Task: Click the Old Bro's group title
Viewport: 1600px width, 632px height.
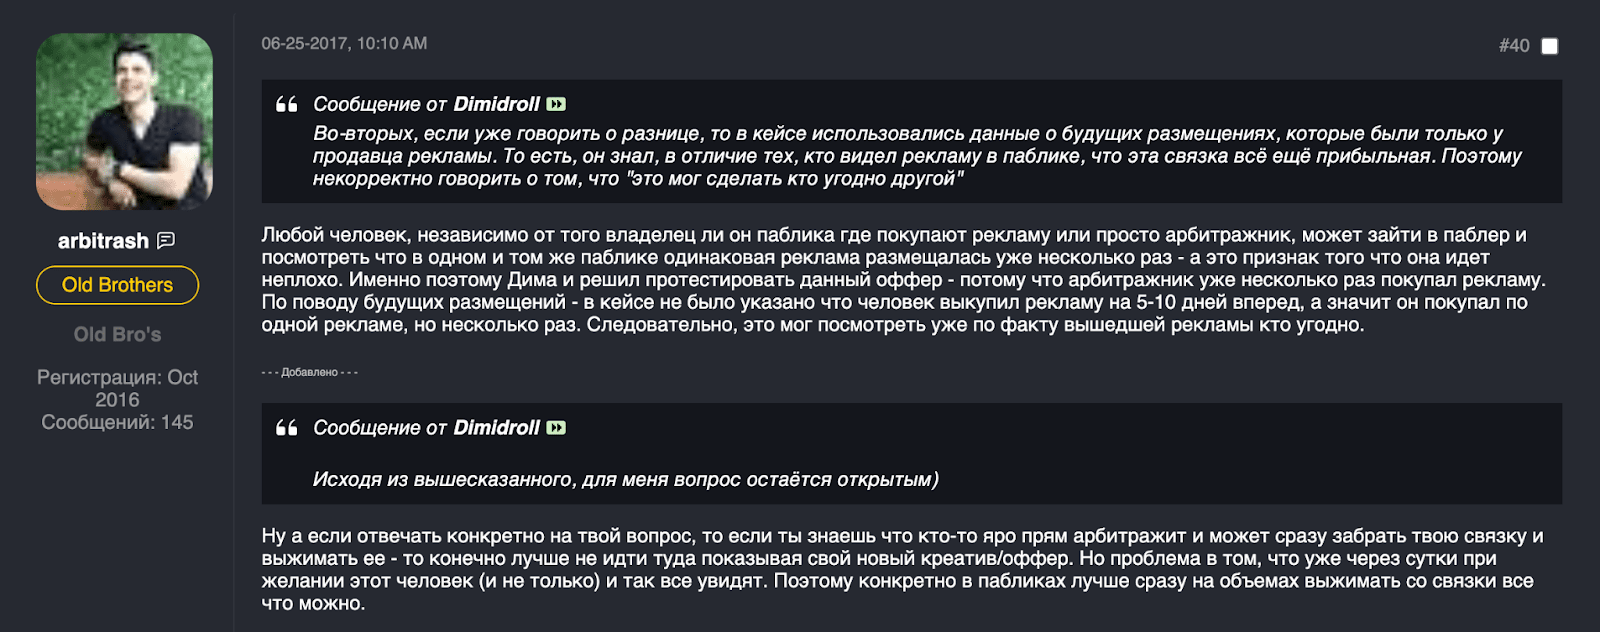Action: (117, 335)
